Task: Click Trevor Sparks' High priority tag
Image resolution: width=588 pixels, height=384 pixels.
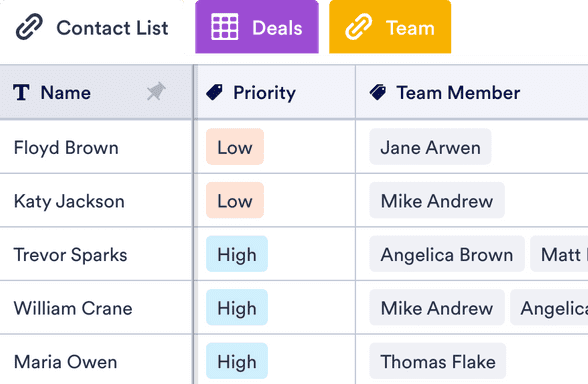Action: 237,254
